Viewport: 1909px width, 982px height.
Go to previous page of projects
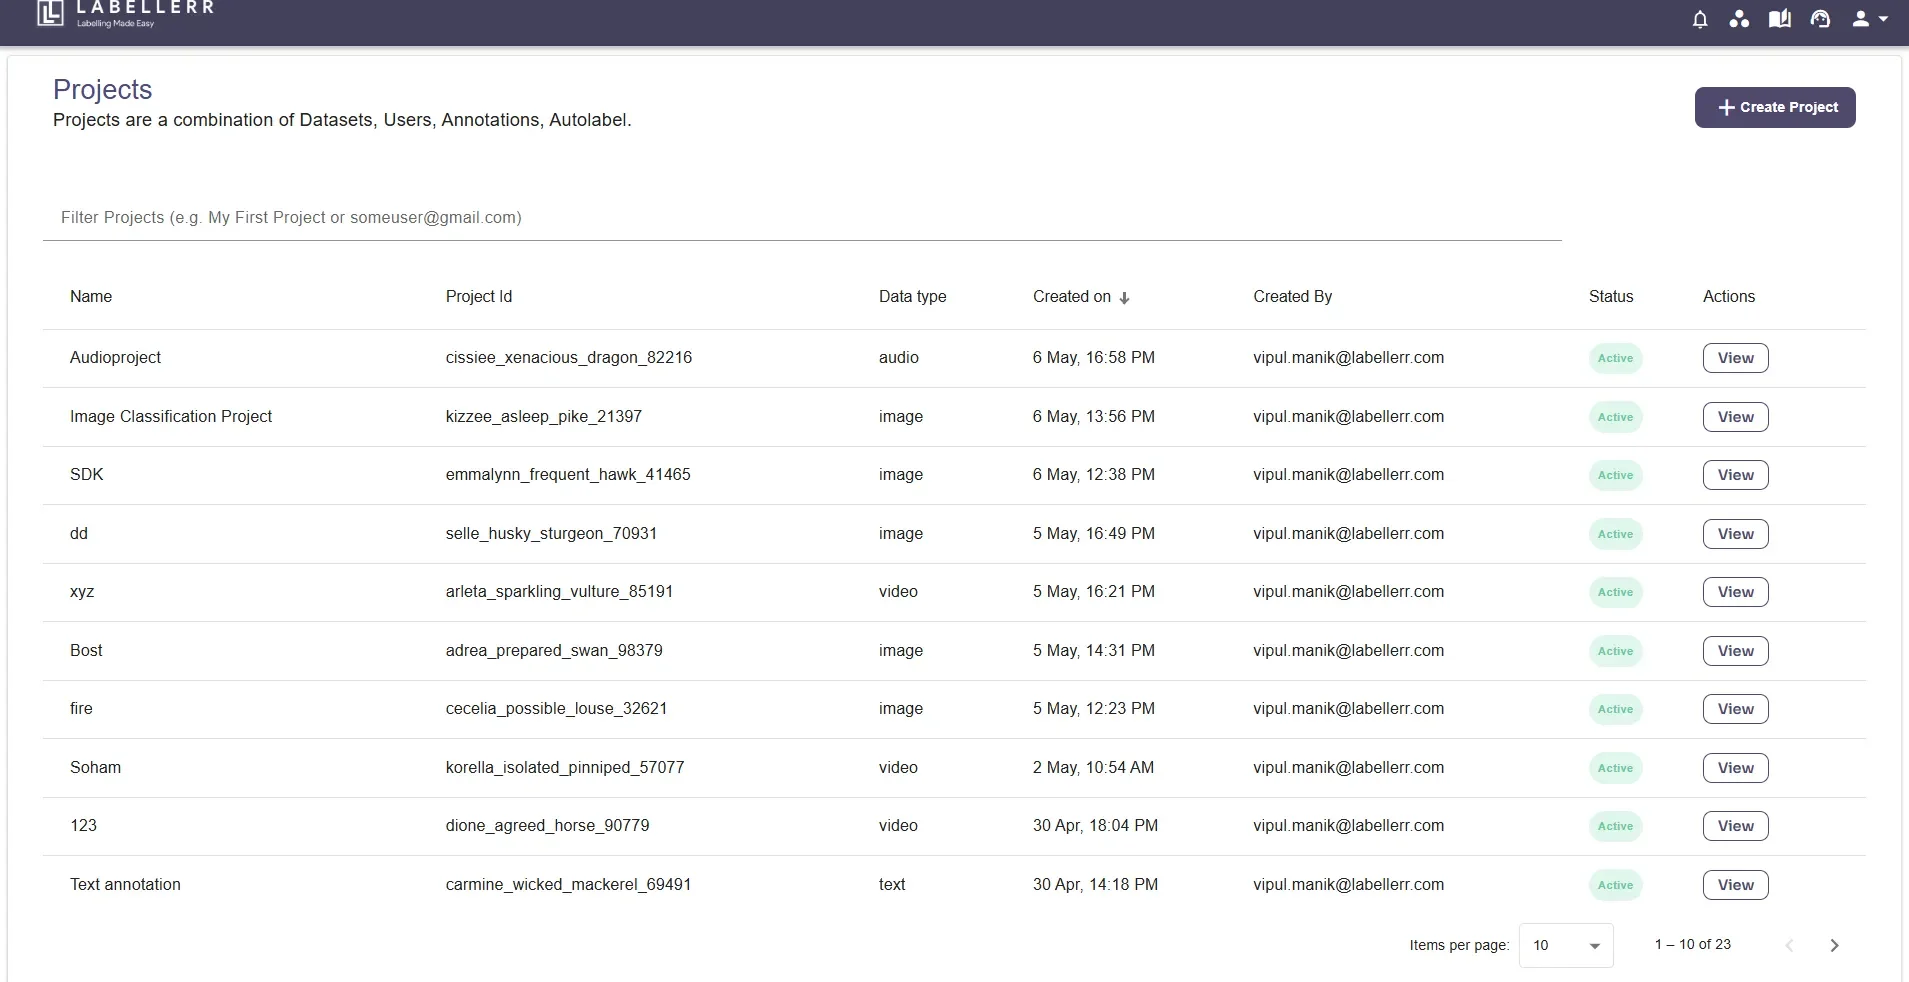[x=1789, y=945]
